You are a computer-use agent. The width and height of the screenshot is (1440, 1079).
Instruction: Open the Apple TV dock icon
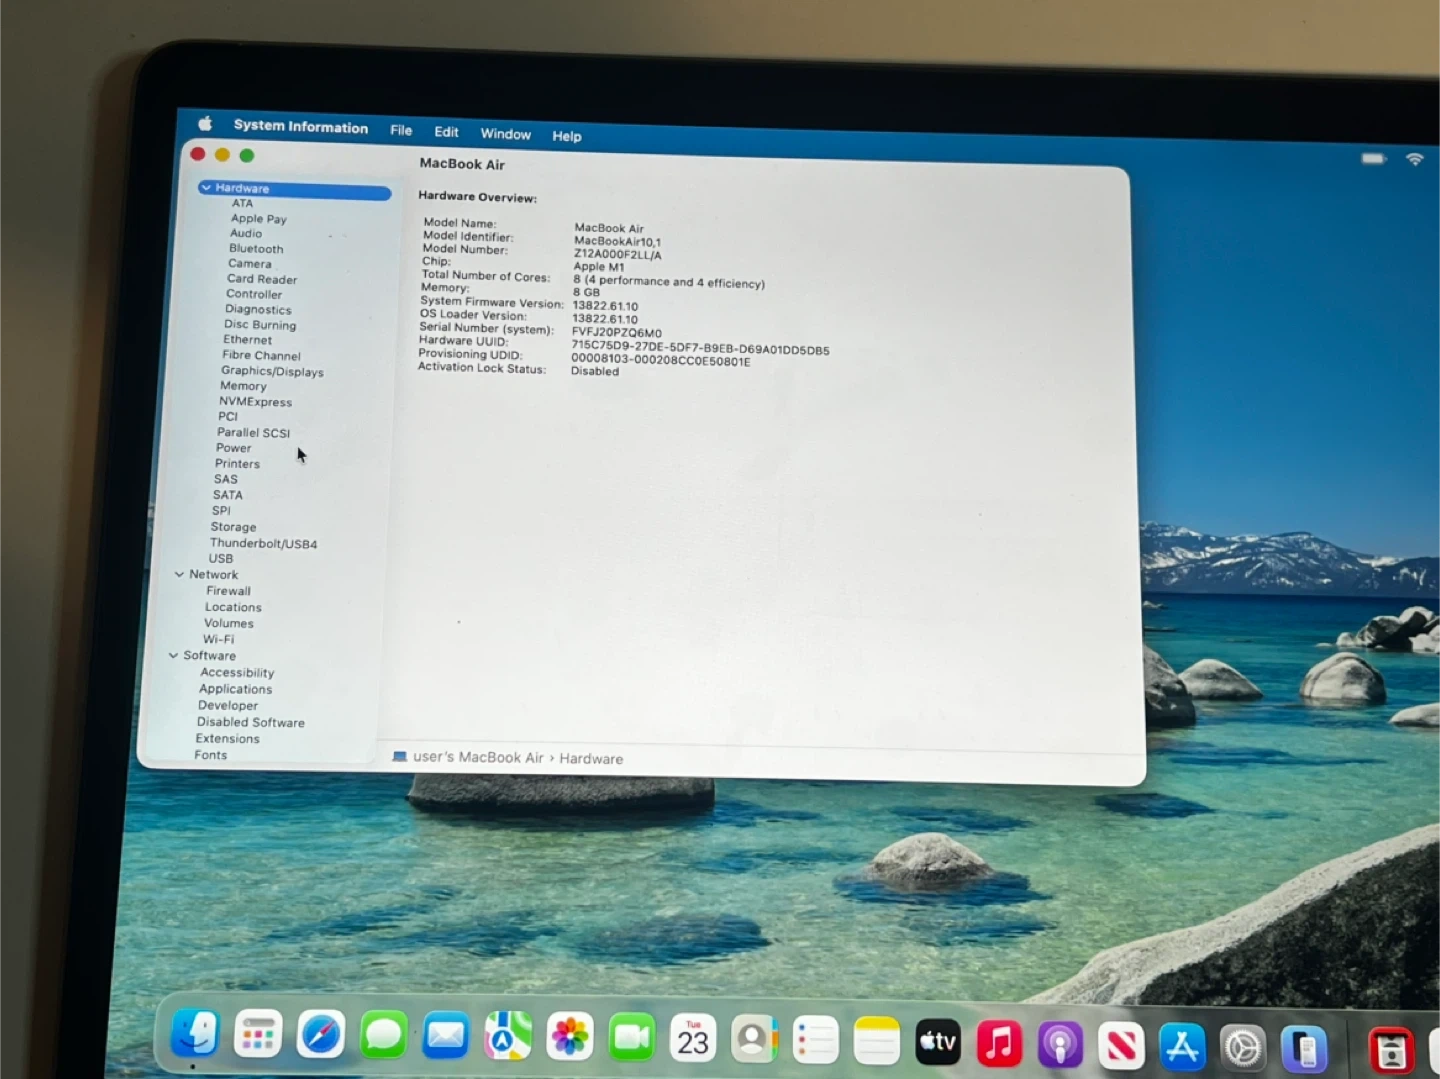click(x=938, y=1043)
